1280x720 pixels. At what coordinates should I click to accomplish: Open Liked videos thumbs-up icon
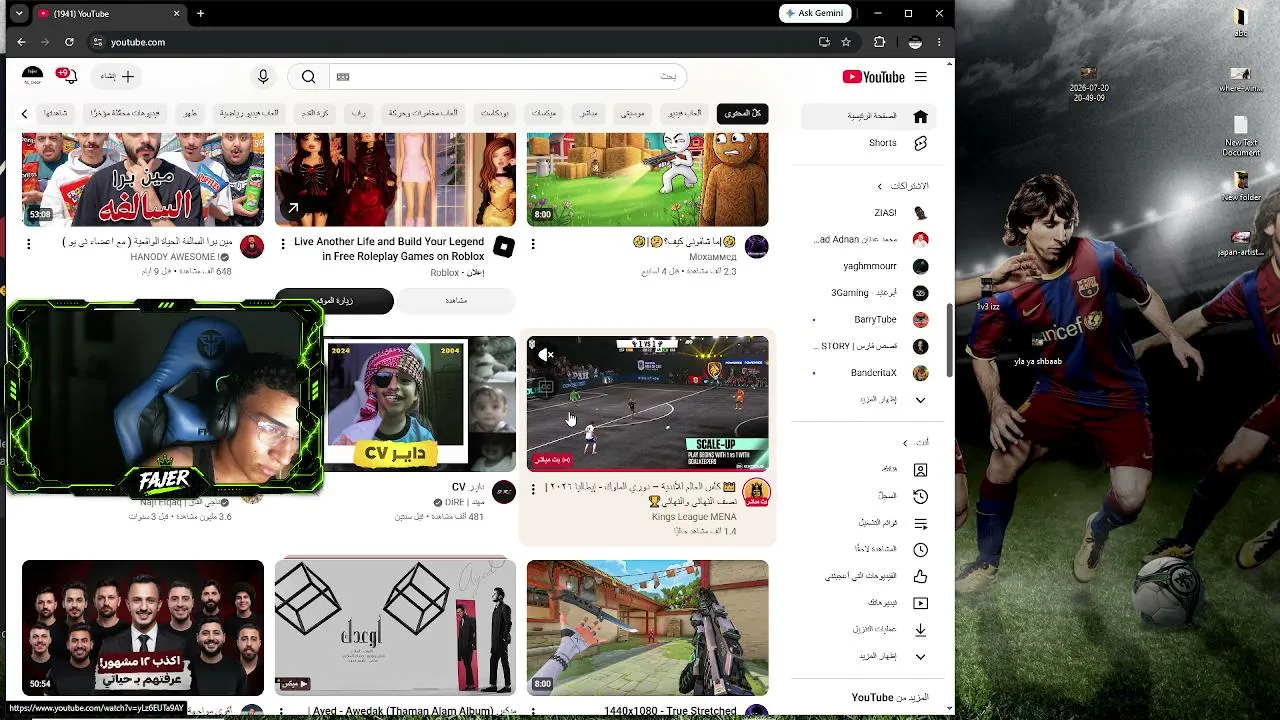click(920, 576)
